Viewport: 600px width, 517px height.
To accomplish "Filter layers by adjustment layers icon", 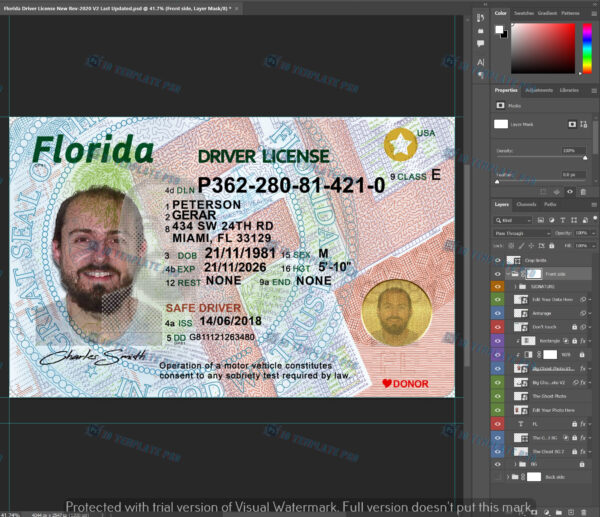I will tap(551, 220).
